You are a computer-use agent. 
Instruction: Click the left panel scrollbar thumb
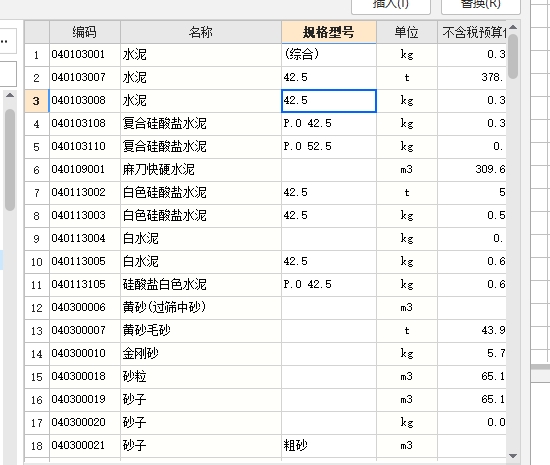10,160
